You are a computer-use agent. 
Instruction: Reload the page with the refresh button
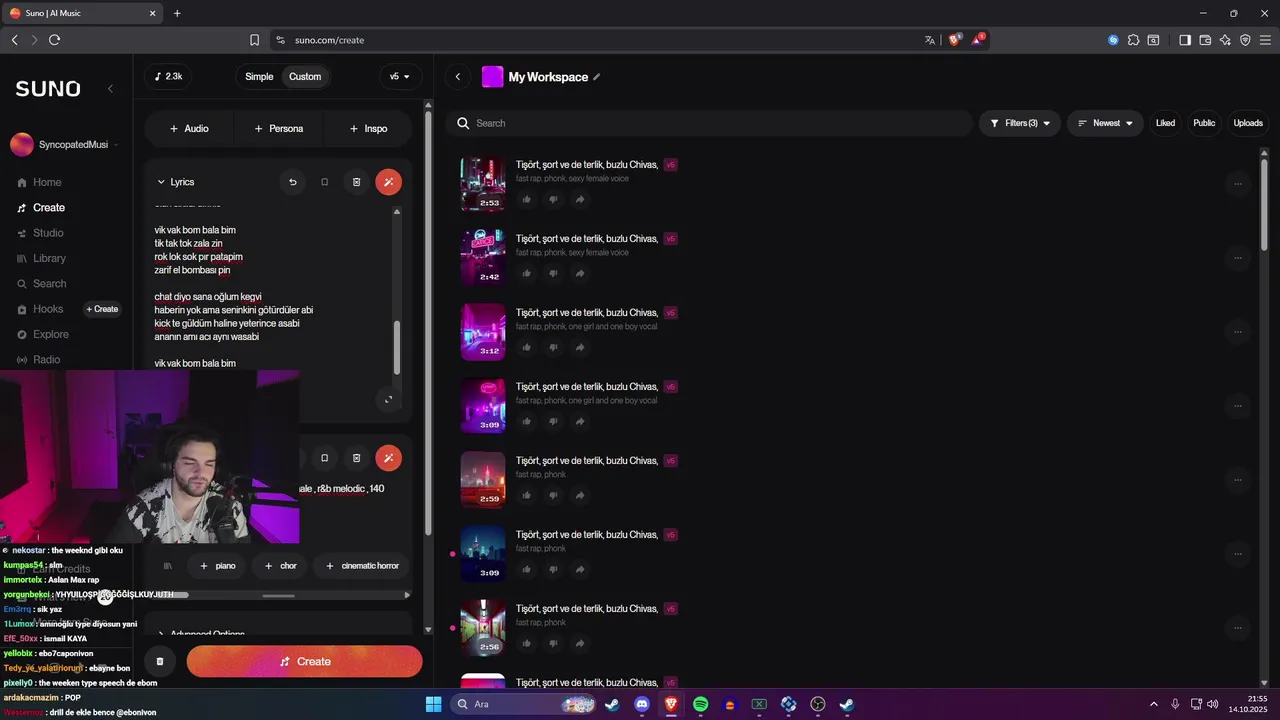click(x=54, y=40)
